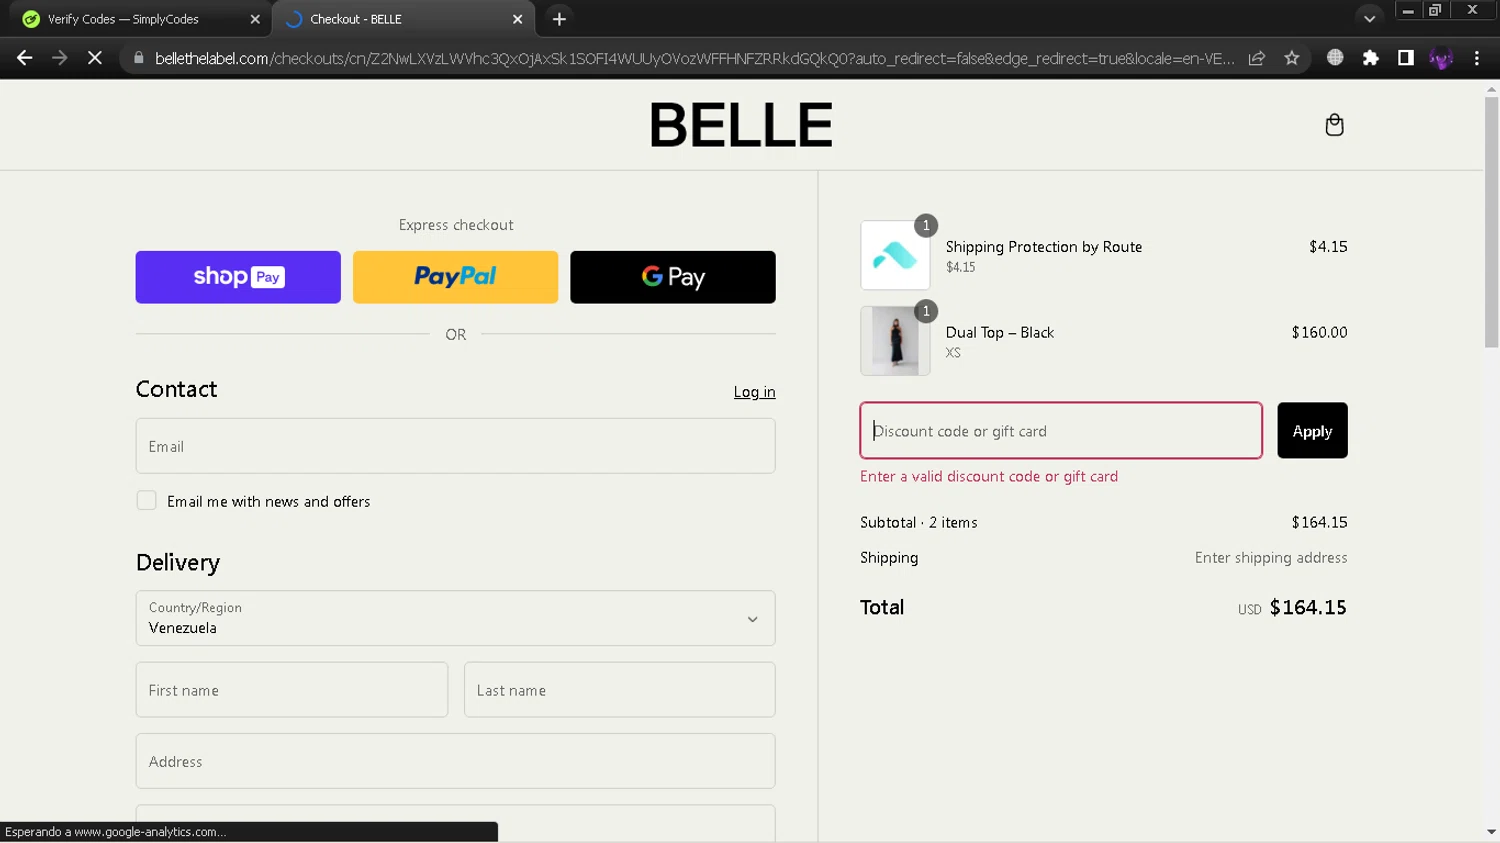The height and width of the screenshot is (843, 1500).
Task: Click the browser address bar URL
Action: tap(694, 58)
